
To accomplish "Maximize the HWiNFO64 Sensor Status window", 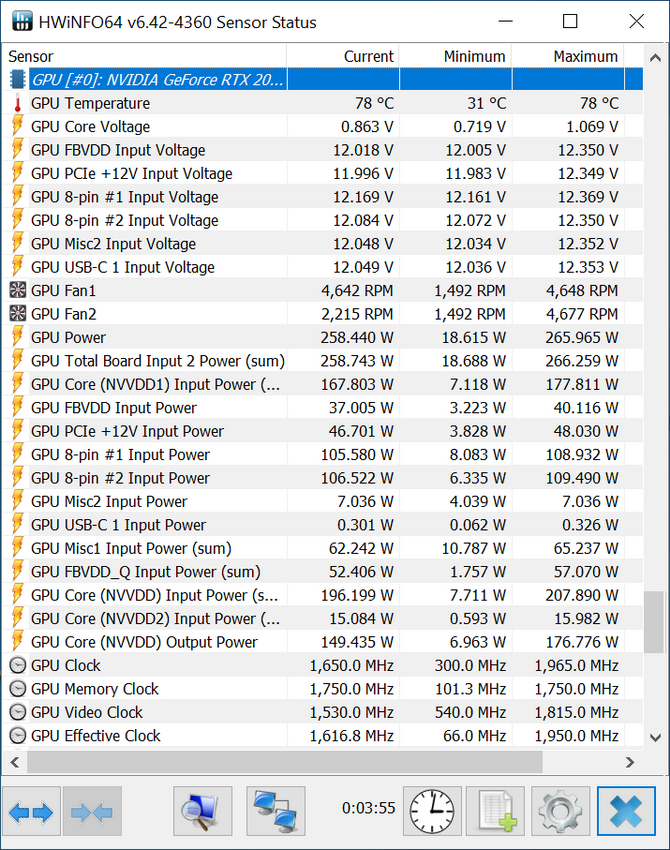I will (570, 21).
